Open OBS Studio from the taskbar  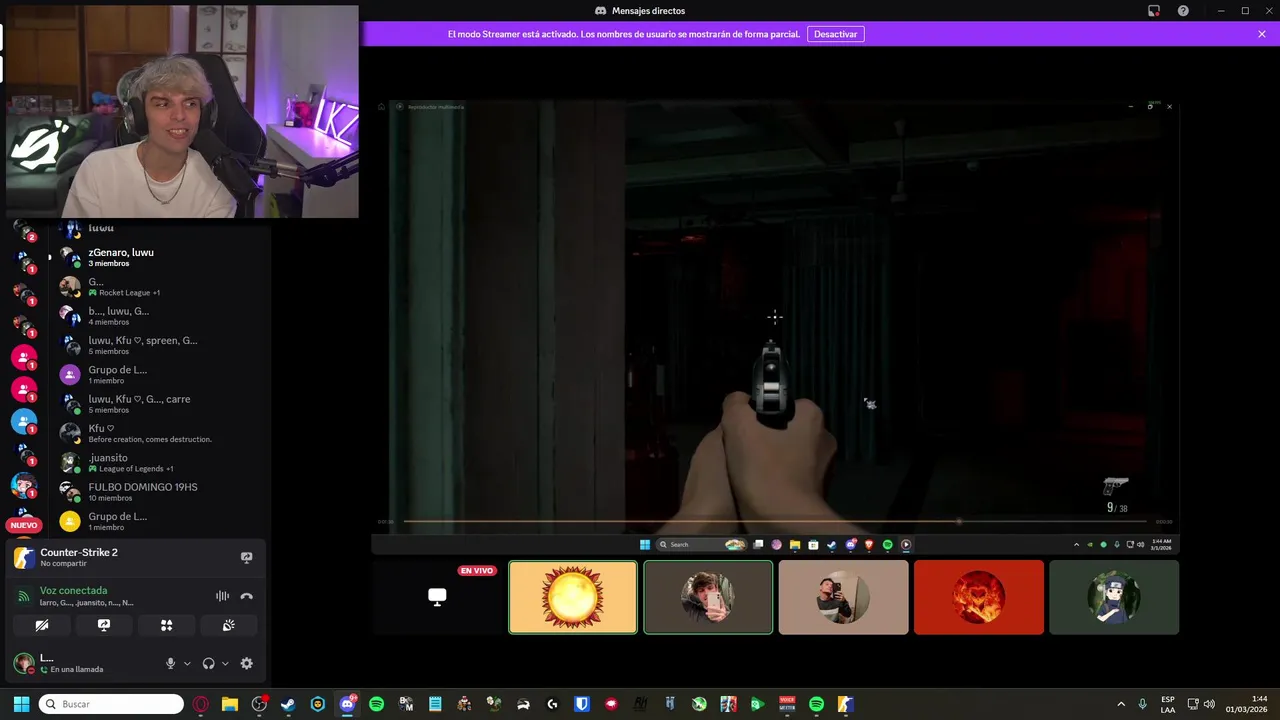259,704
